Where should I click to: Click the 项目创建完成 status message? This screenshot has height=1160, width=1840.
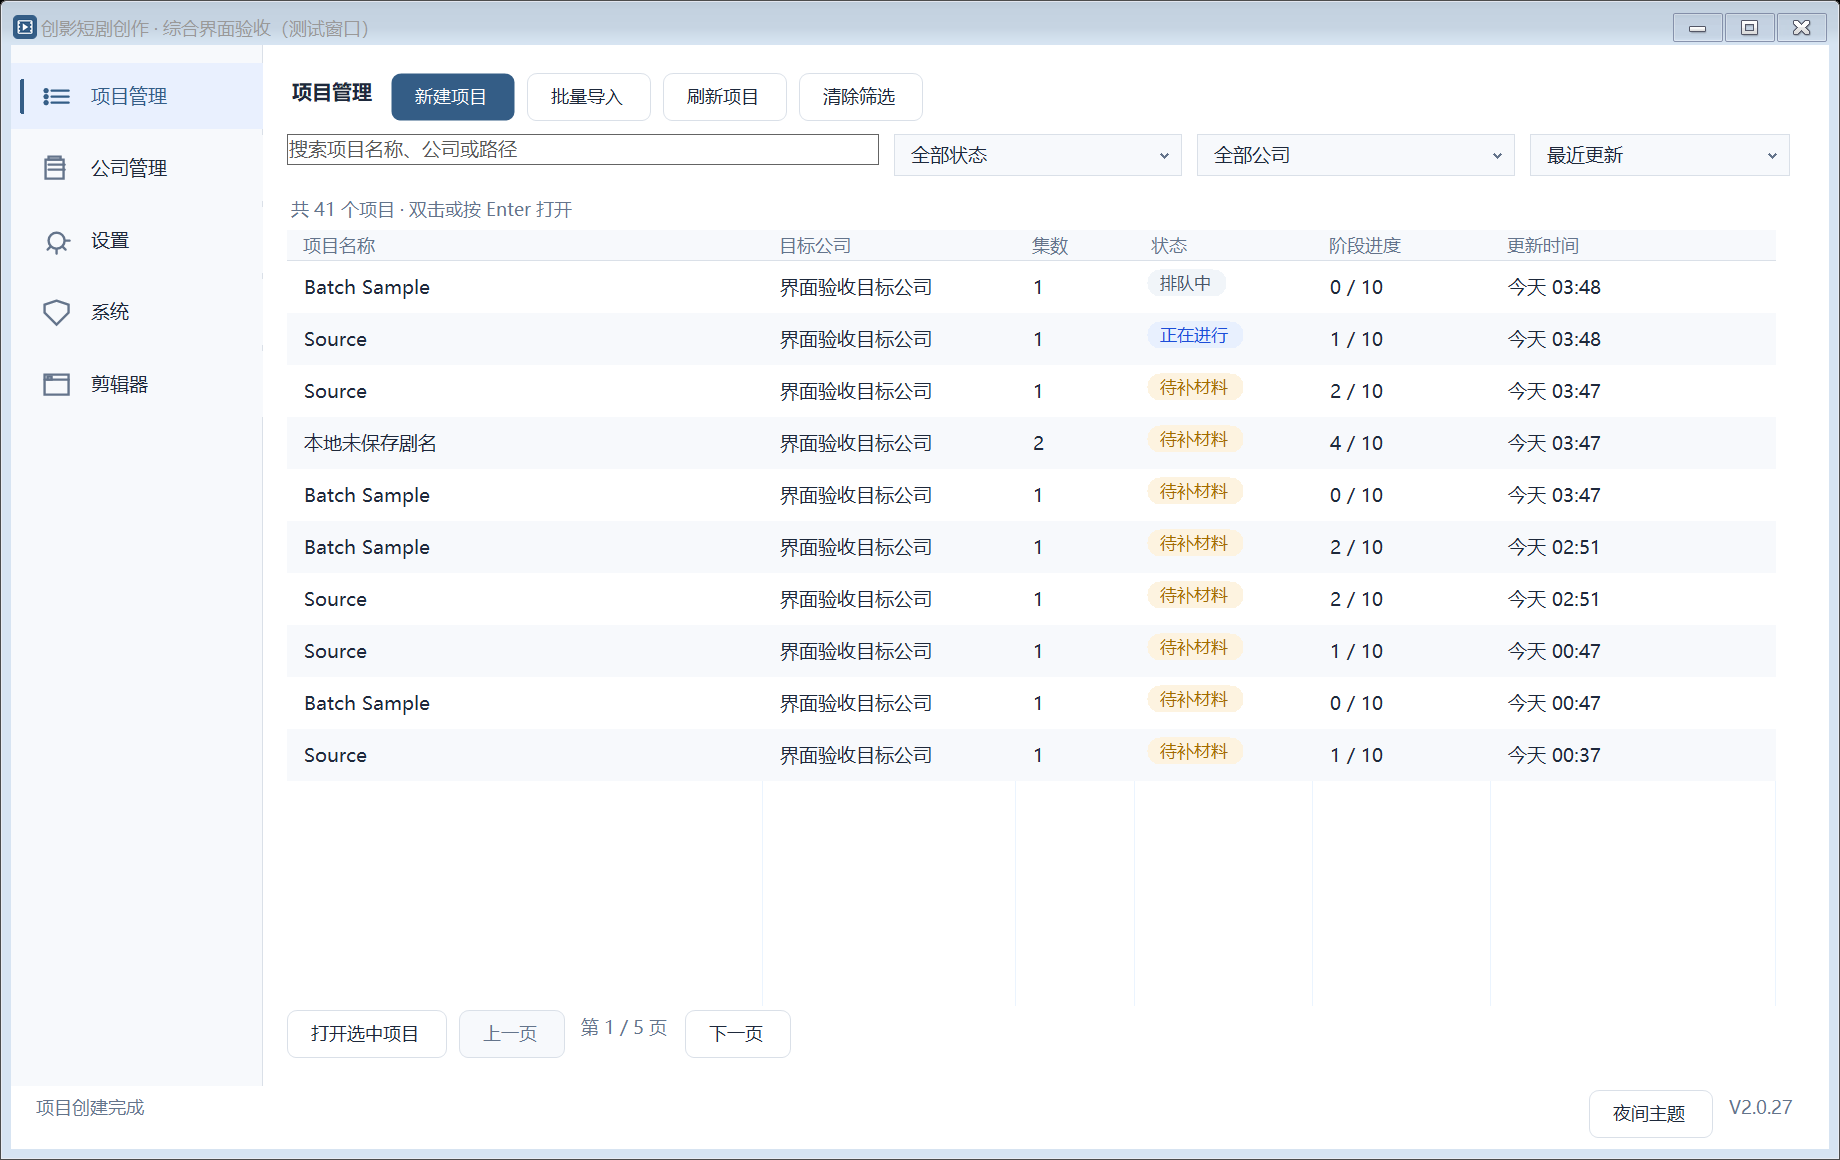(x=91, y=1108)
